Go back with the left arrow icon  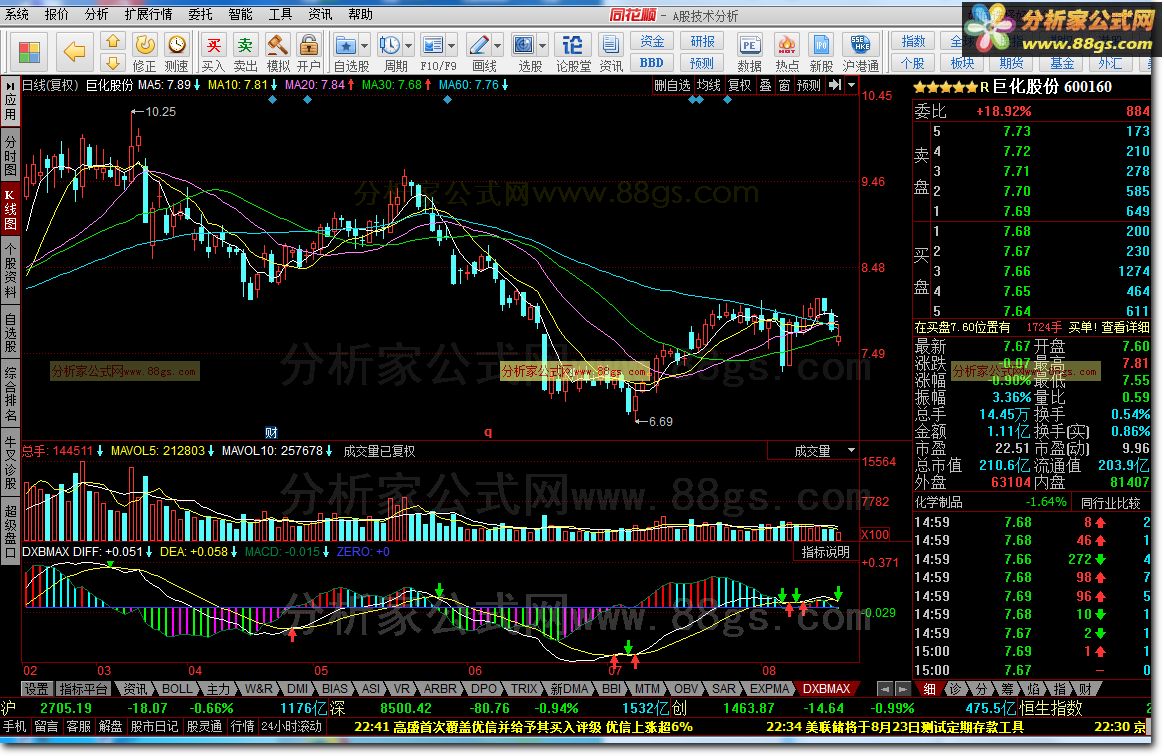click(x=74, y=51)
